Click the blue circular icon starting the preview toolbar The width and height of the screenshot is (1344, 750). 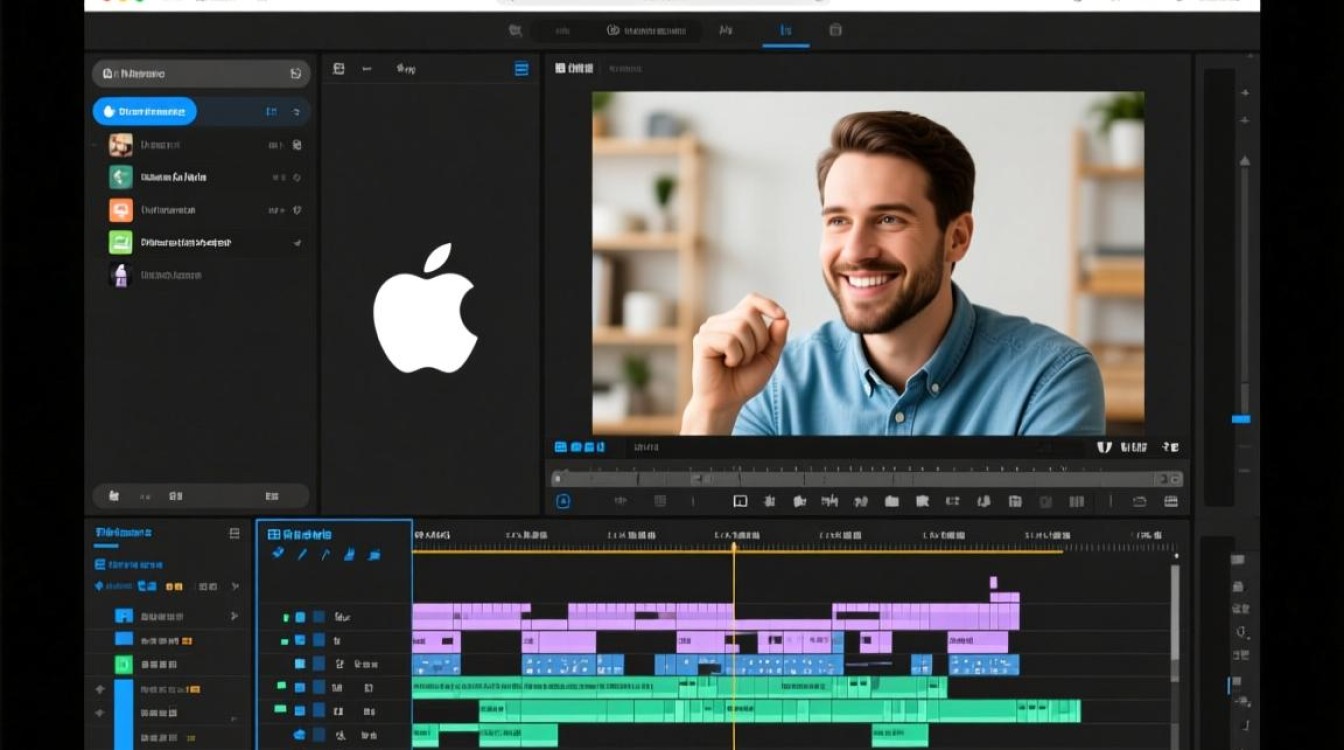[563, 501]
